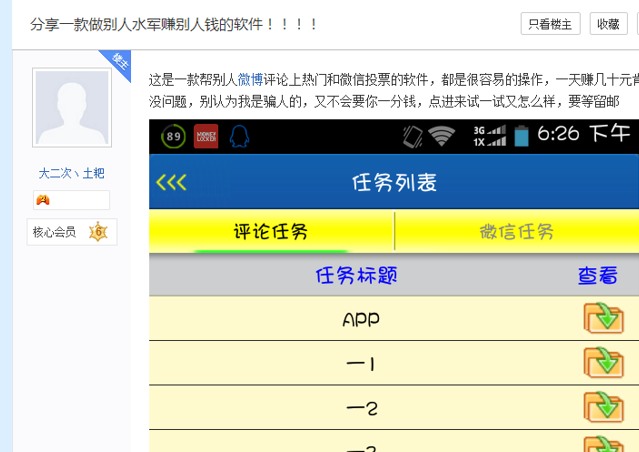Click the blue battery icon
This screenshot has width=639, height=452.
[x=521, y=136]
